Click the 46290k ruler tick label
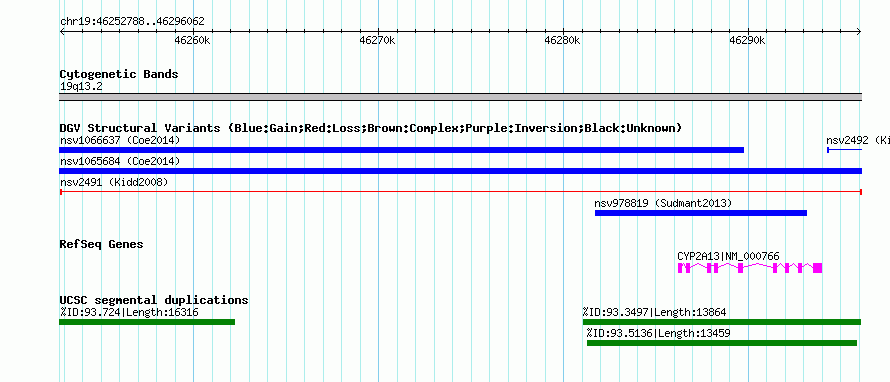 [x=748, y=40]
